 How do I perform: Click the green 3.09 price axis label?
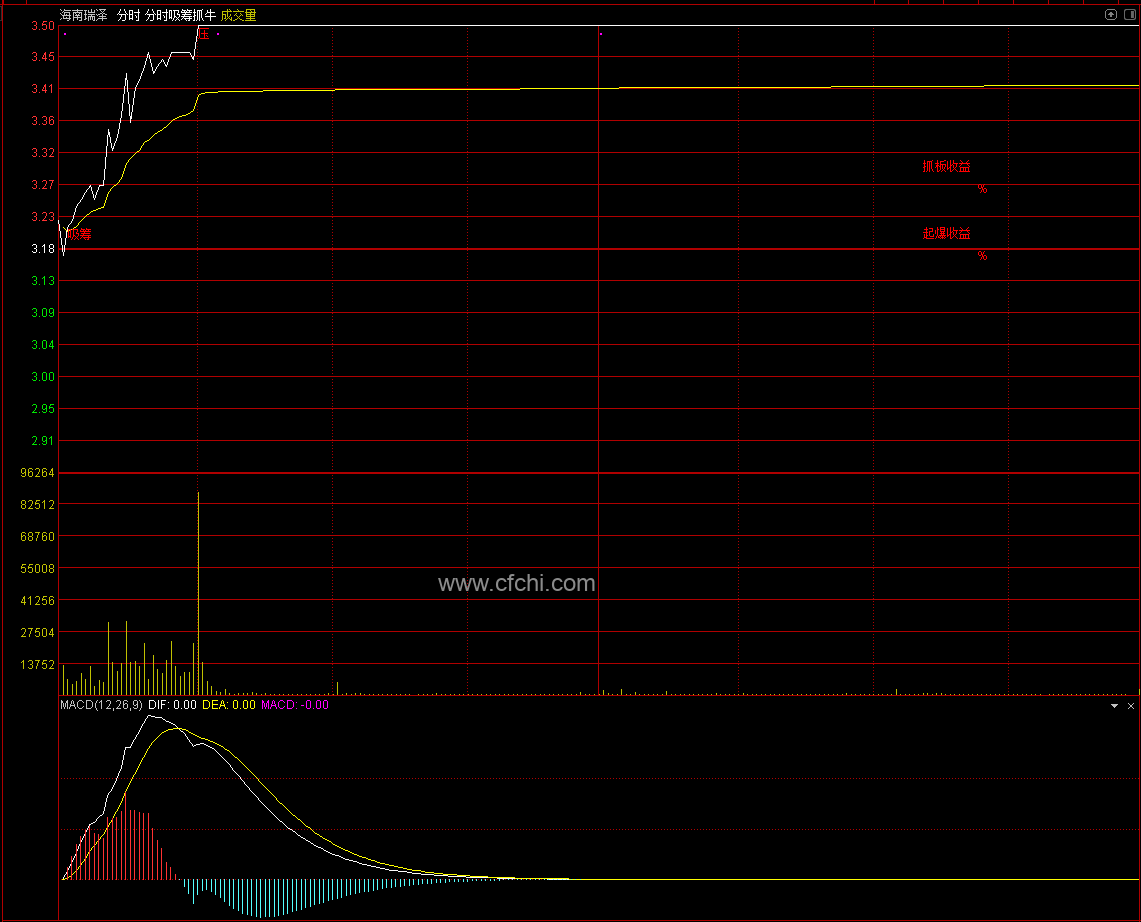(x=43, y=313)
